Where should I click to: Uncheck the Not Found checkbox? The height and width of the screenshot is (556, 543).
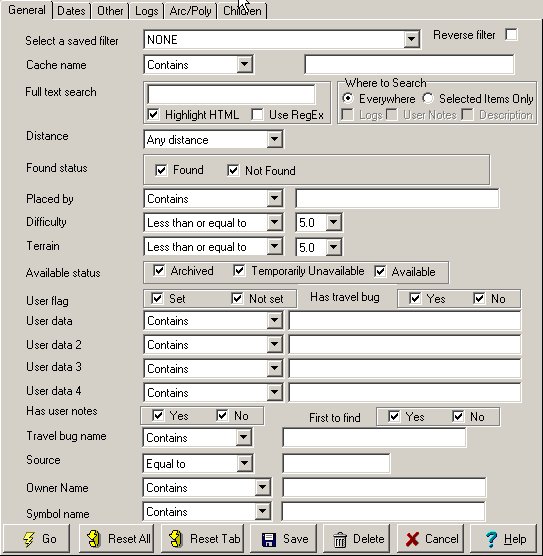[233, 170]
